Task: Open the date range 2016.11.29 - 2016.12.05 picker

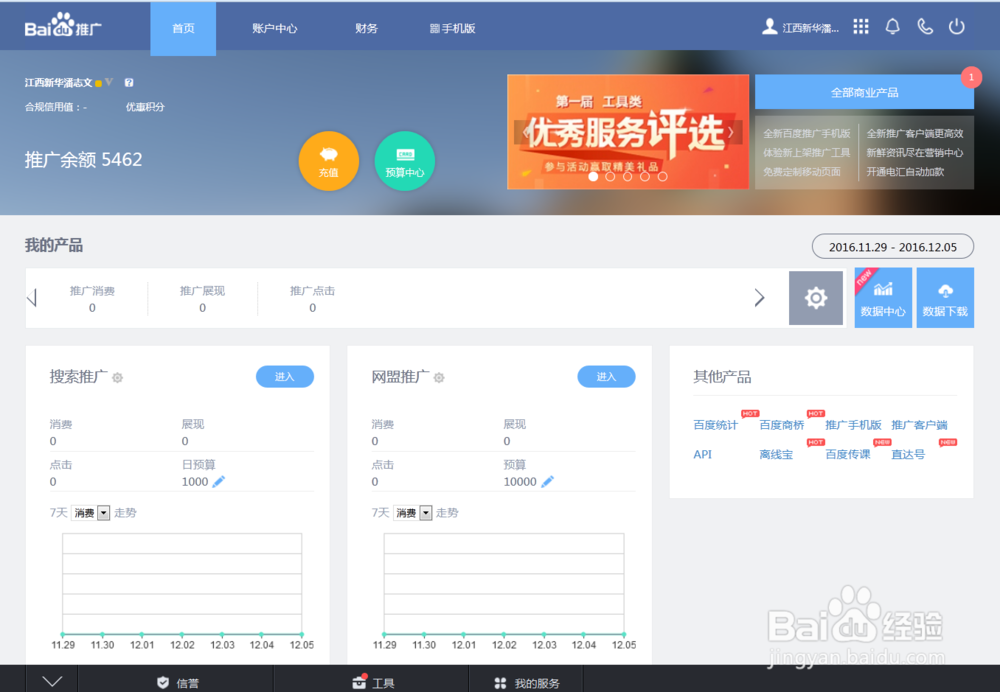Action: tap(892, 247)
